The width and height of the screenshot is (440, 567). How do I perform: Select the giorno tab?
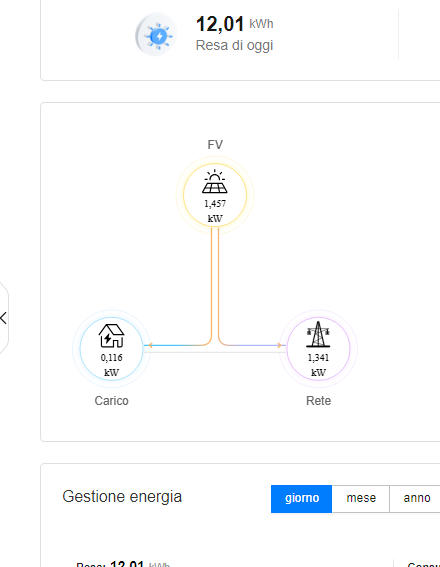click(x=301, y=499)
